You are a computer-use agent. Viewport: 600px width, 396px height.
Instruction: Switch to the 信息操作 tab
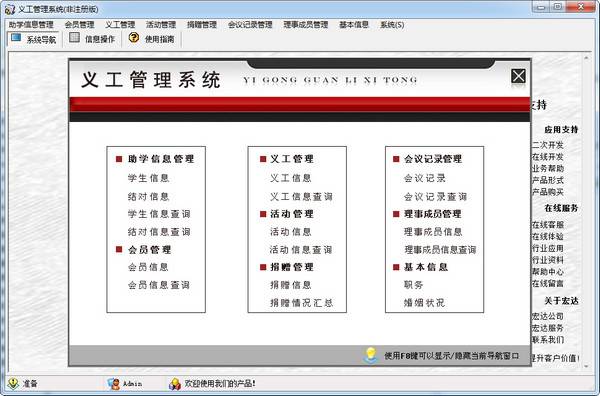click(x=92, y=39)
